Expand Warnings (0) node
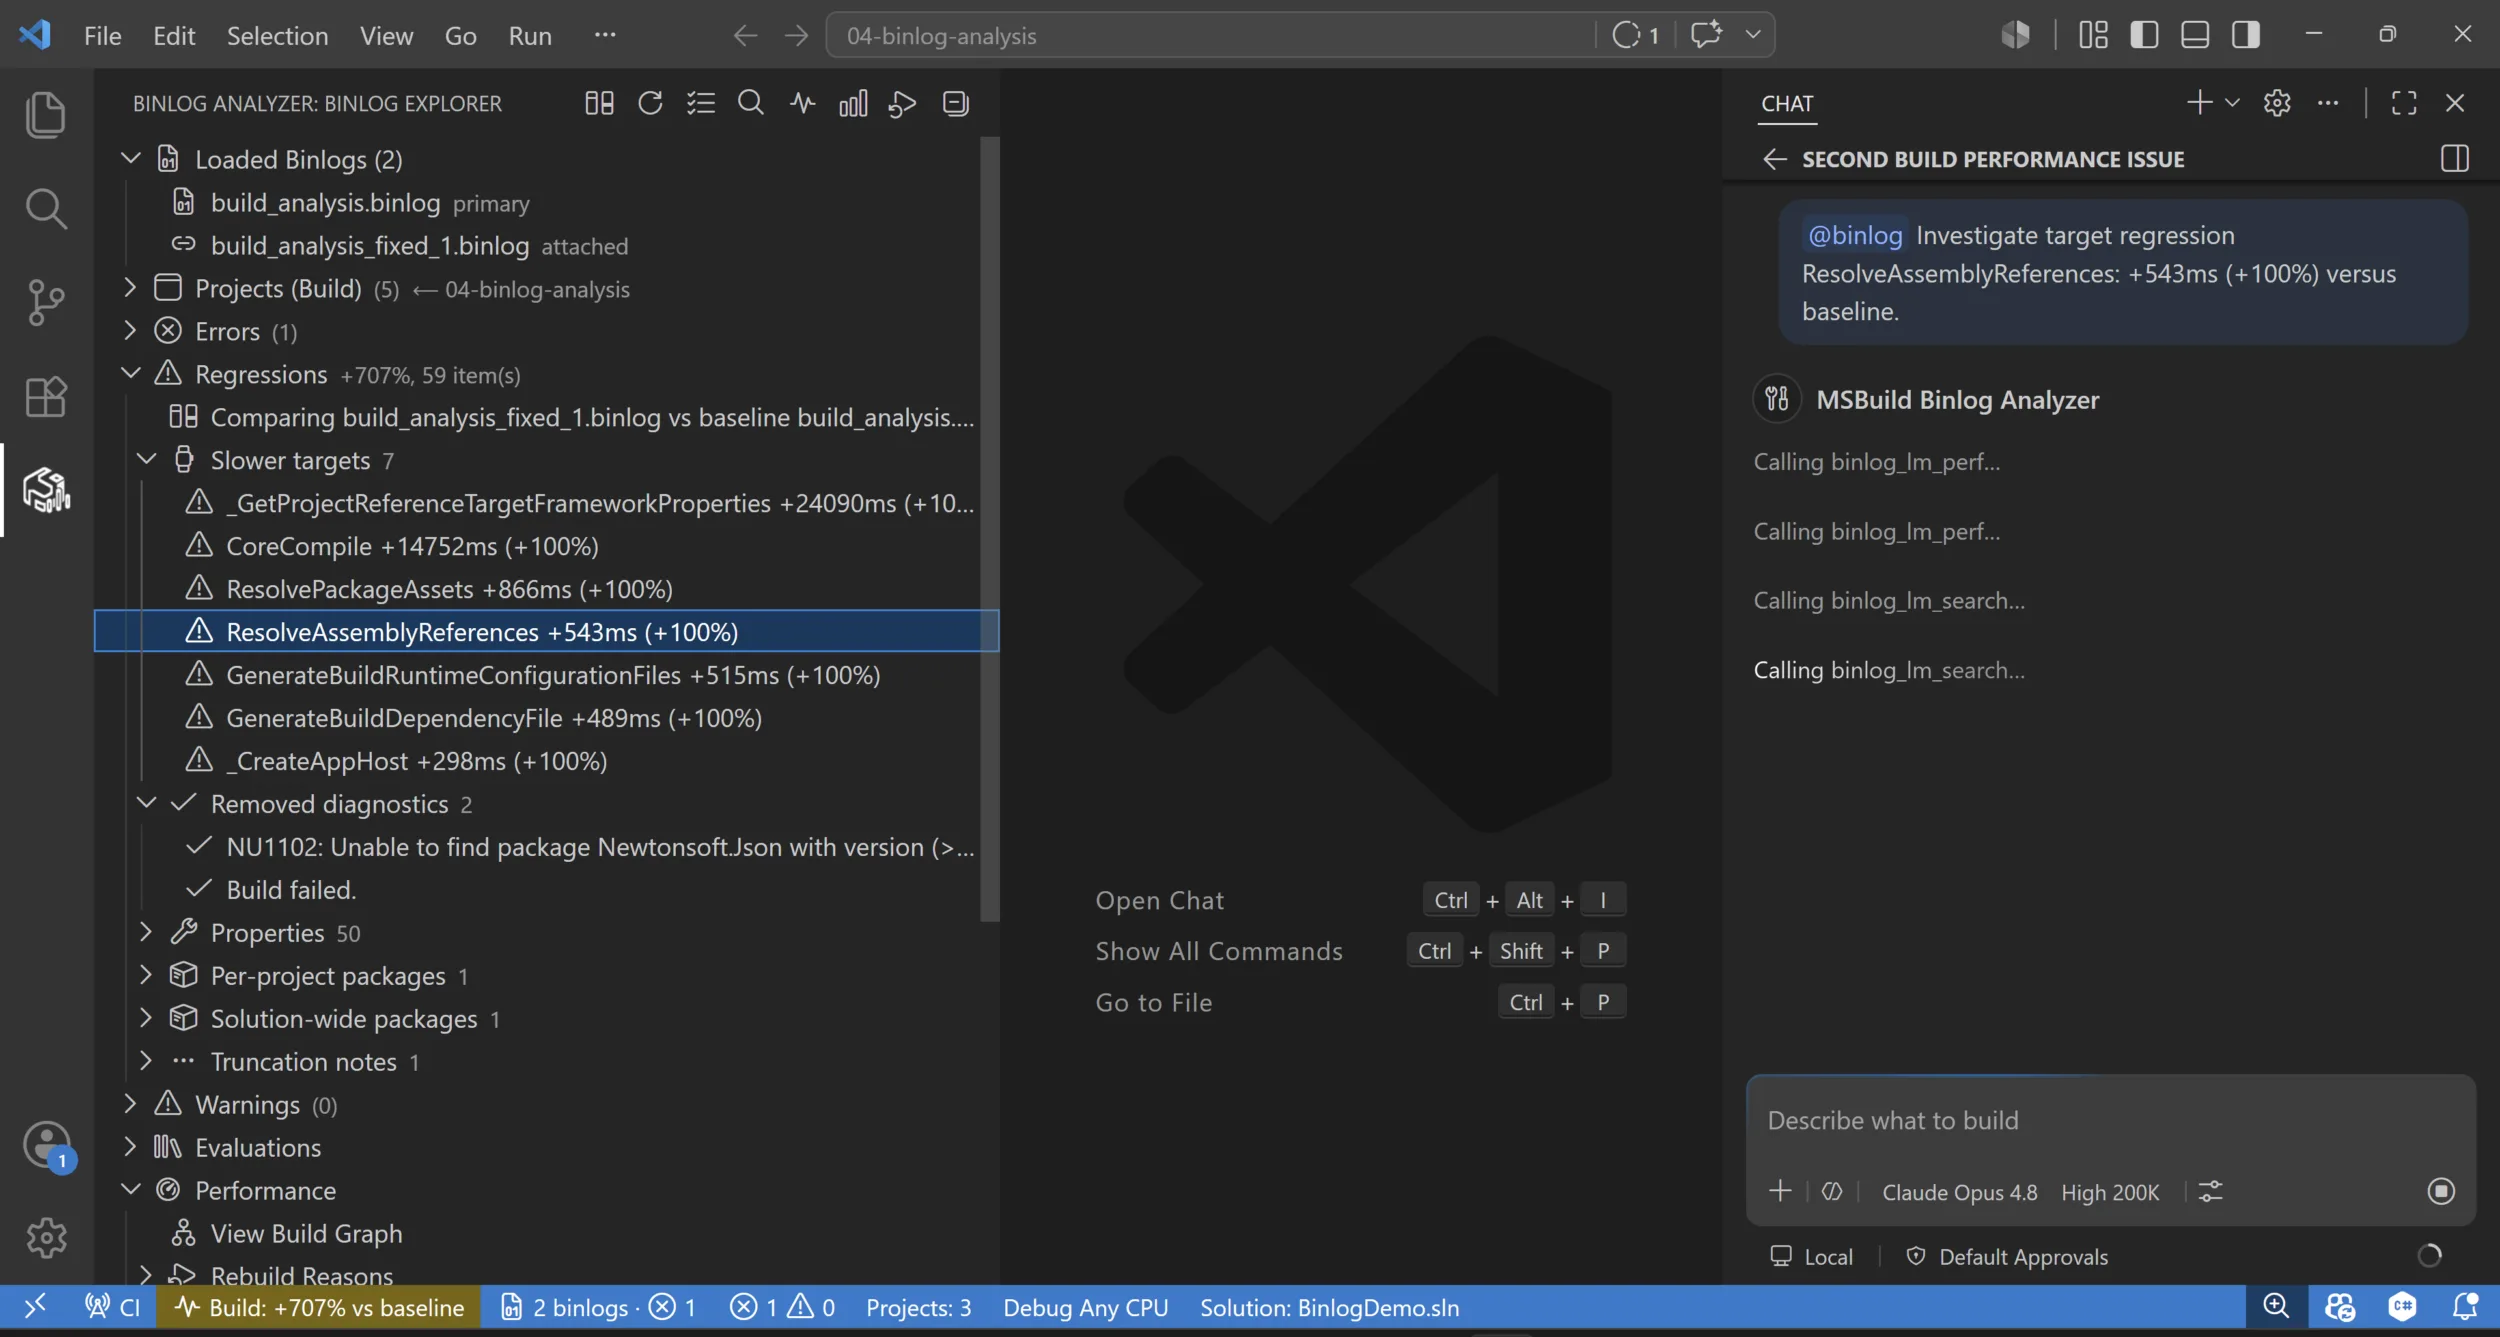The image size is (2500, 1337). coord(130,1104)
